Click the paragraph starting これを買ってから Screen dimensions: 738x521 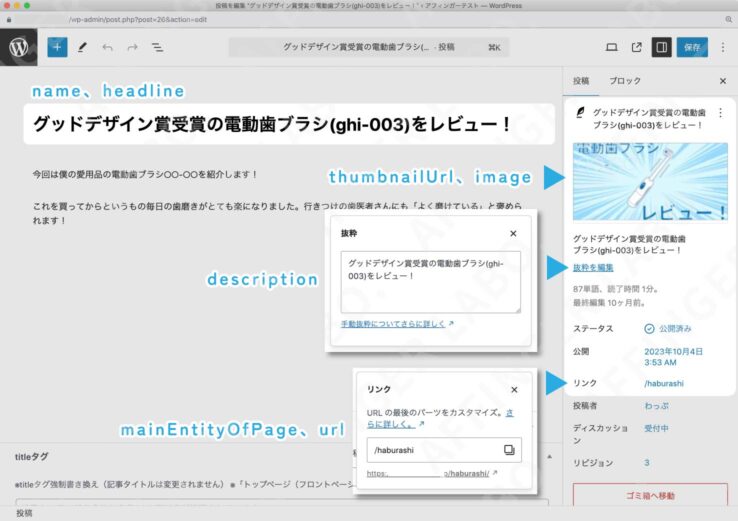pos(277,213)
